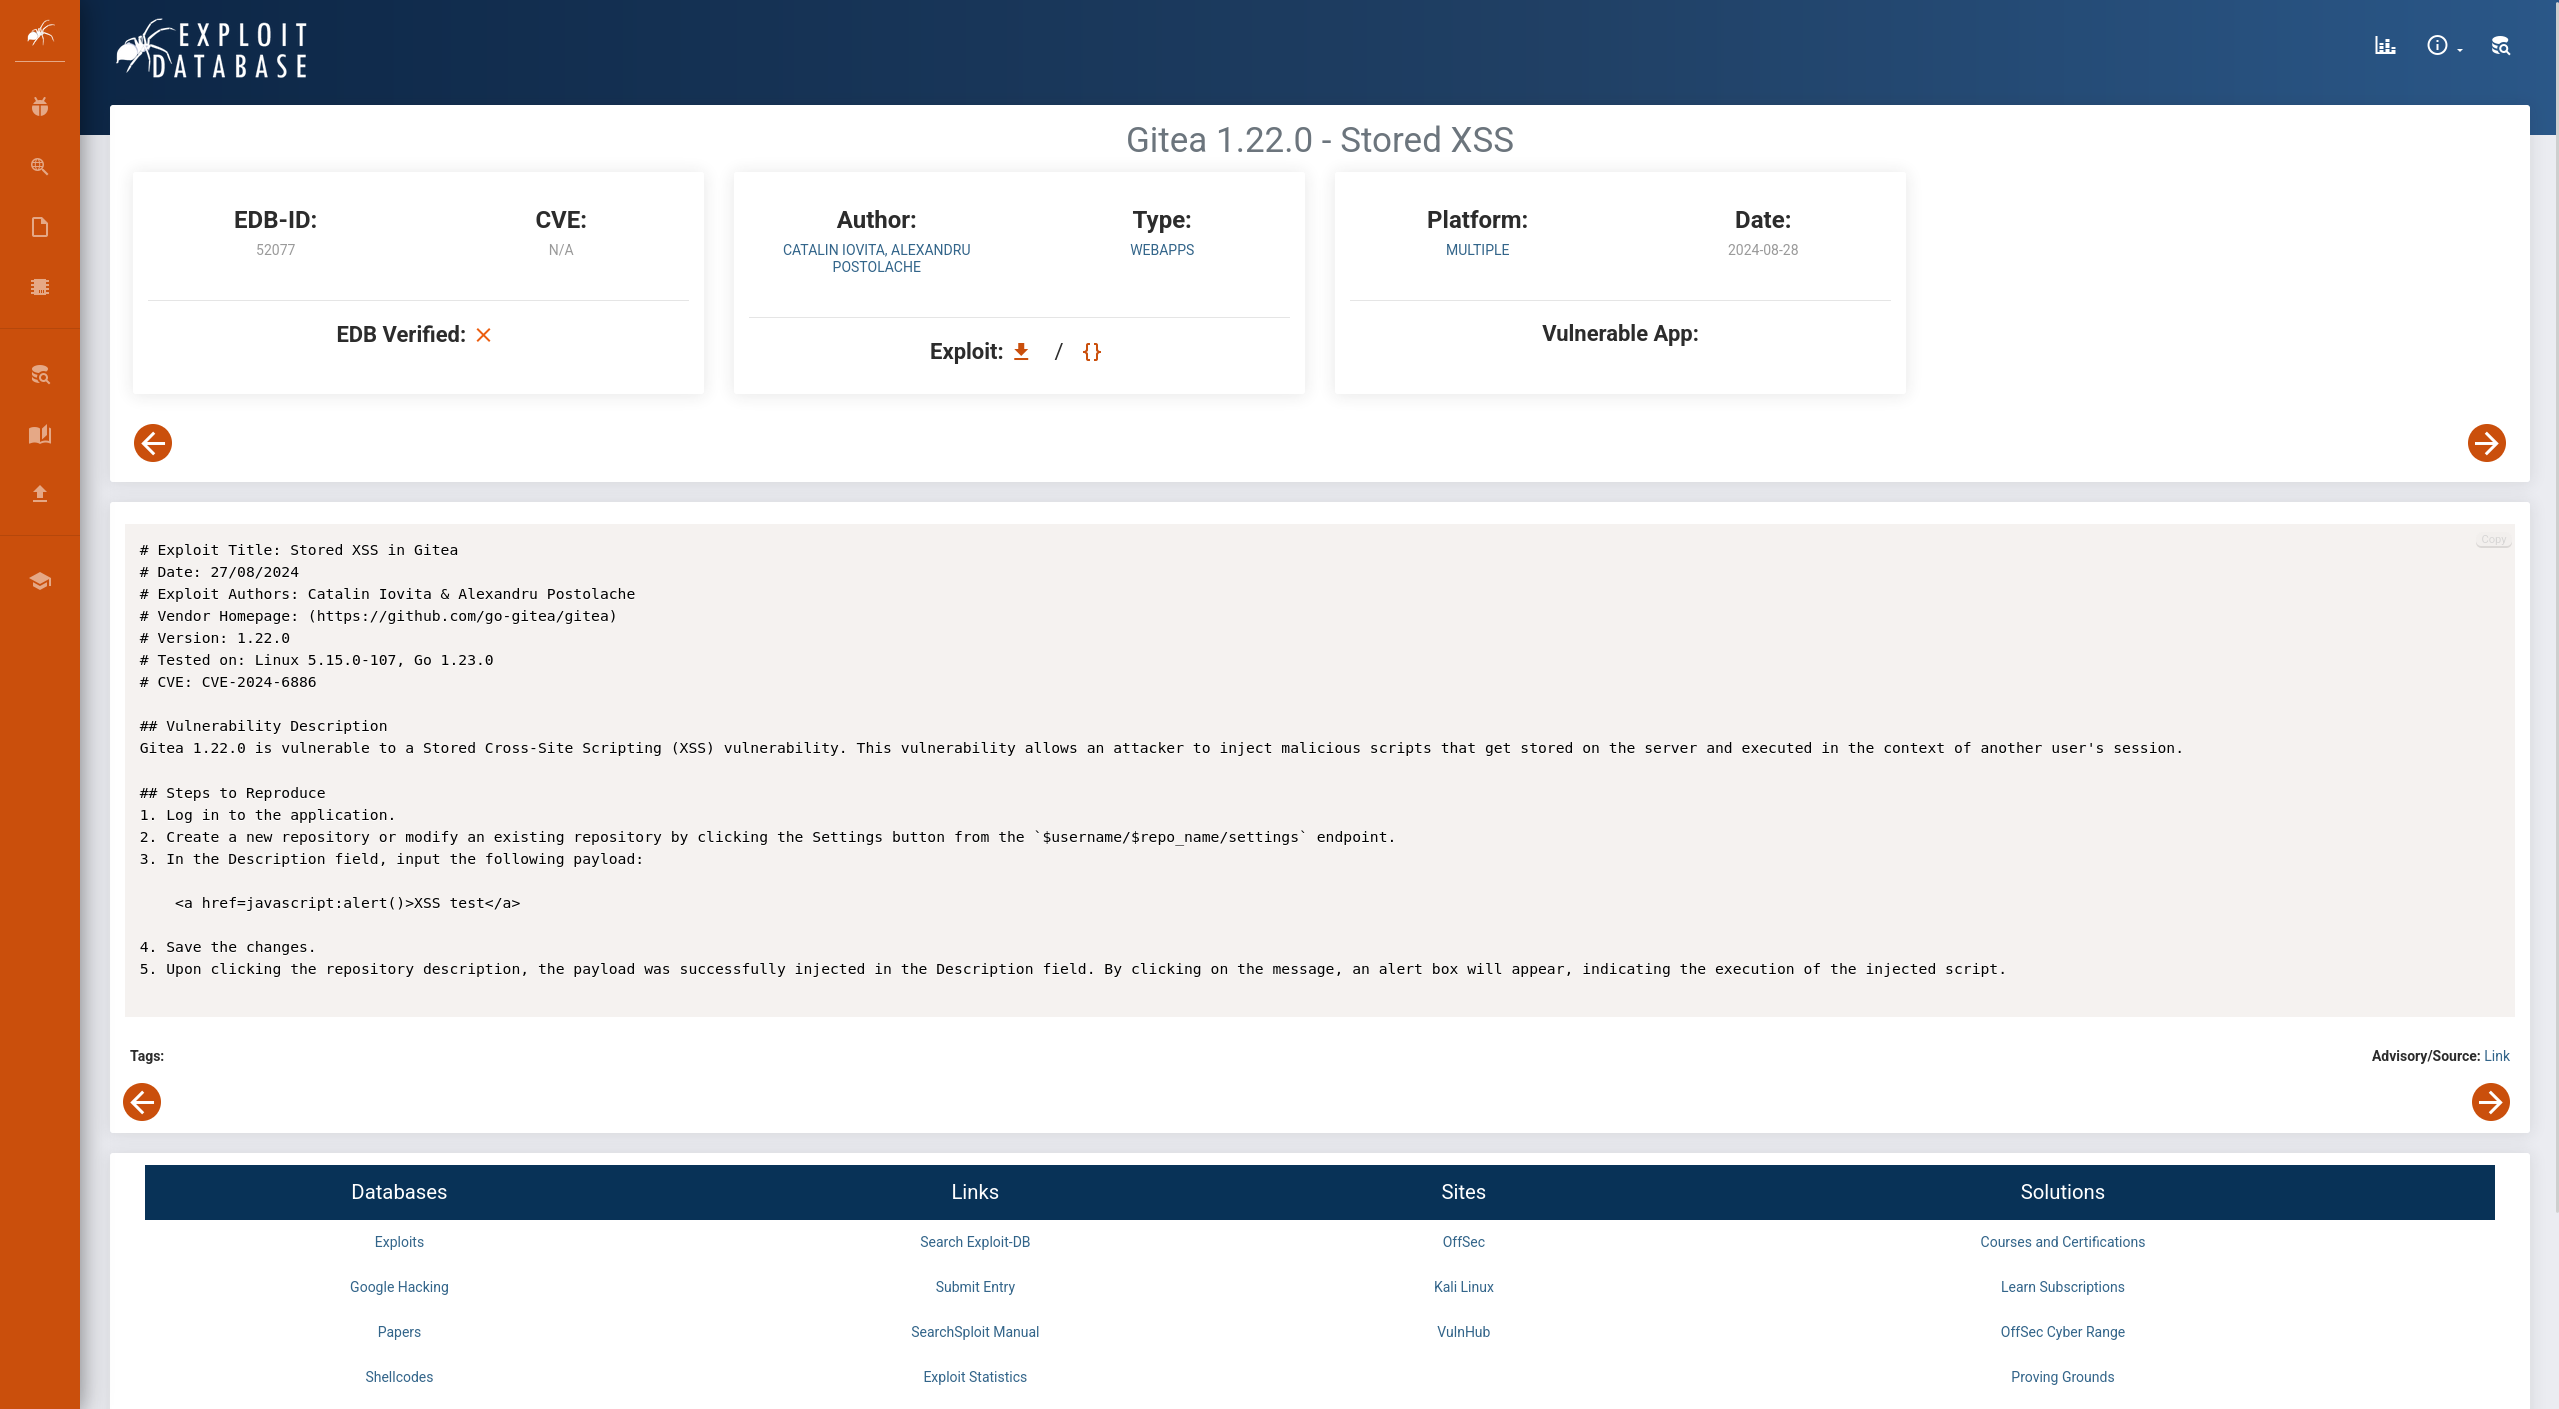Click the spider logo at sidebar top
Image resolution: width=2559 pixels, height=1409 pixels.
coord(40,34)
